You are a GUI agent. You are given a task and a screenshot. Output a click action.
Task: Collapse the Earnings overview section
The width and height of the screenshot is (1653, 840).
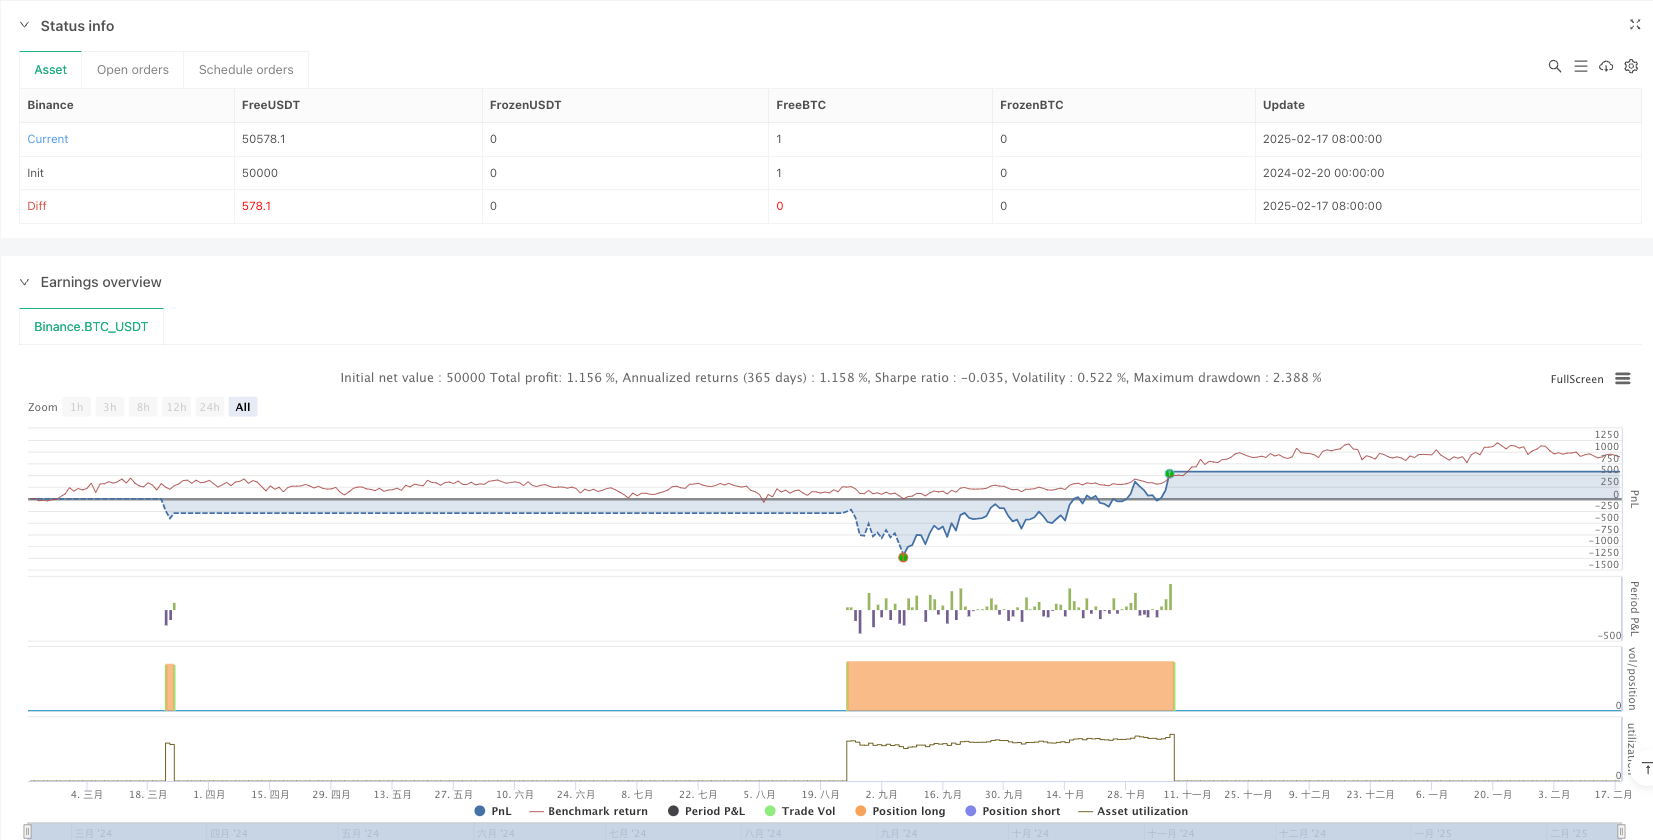coord(25,282)
